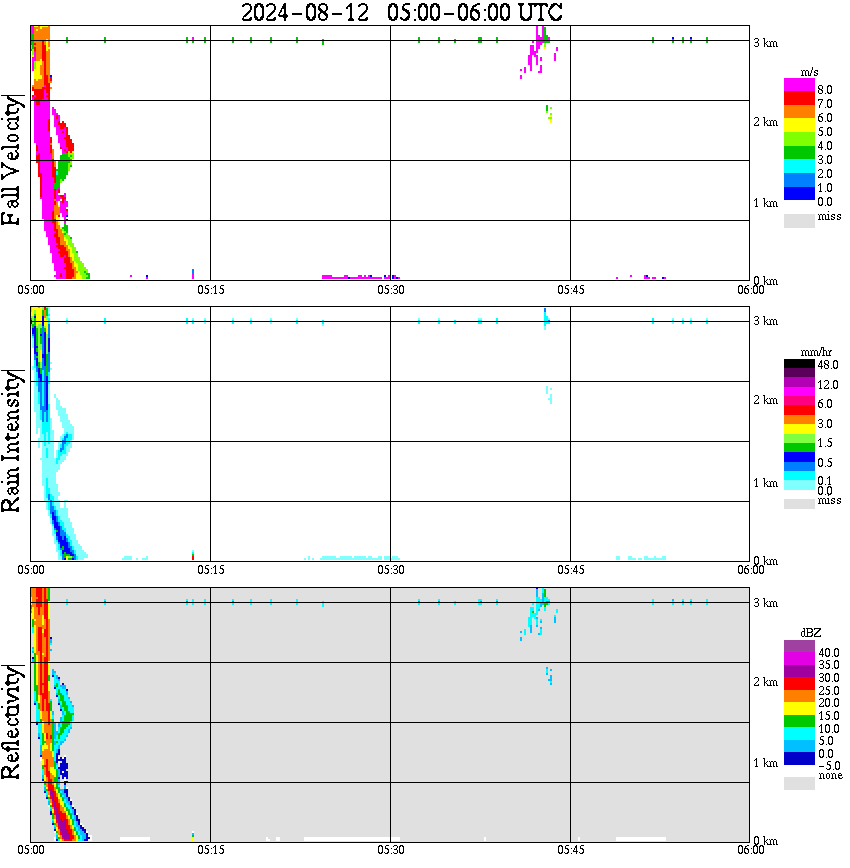The image size is (850, 868).
Task: Click the black 48.0 mm/hr legend swatch
Action: click(x=799, y=364)
